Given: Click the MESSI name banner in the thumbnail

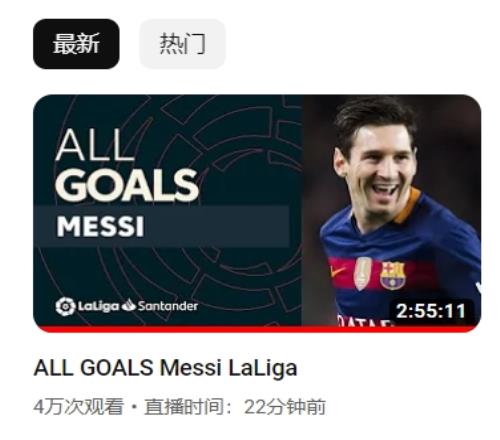Looking at the screenshot, I should pos(161,227).
